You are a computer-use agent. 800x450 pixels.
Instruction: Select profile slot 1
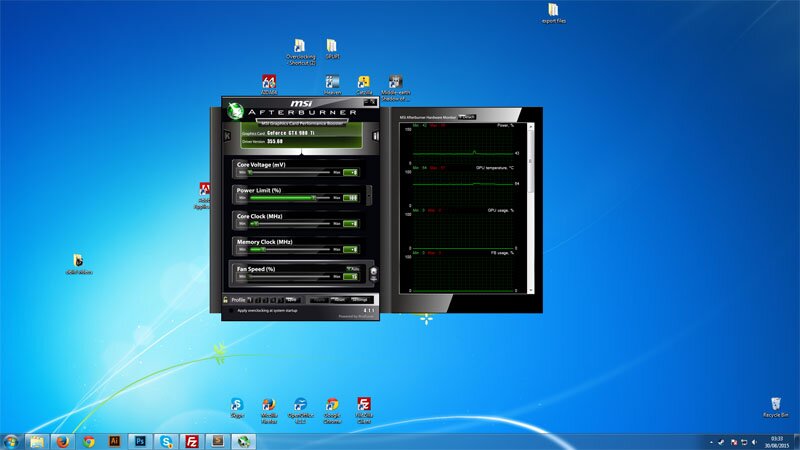[x=249, y=300]
